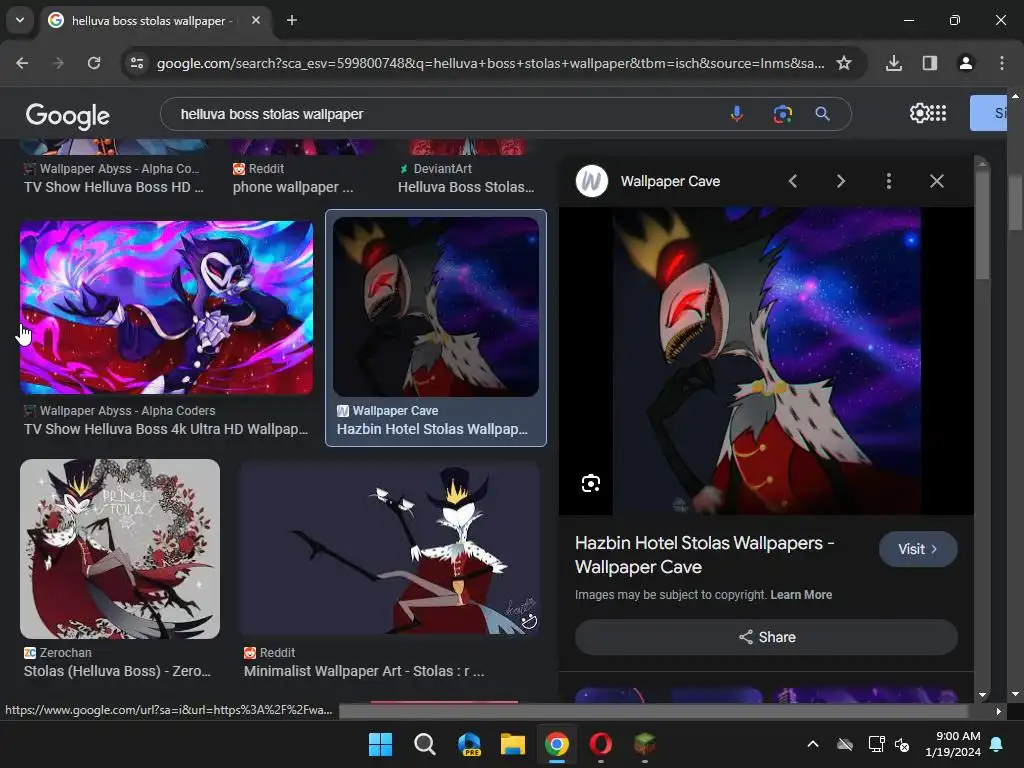Share this image result
1024x768 pixels.
pos(766,637)
